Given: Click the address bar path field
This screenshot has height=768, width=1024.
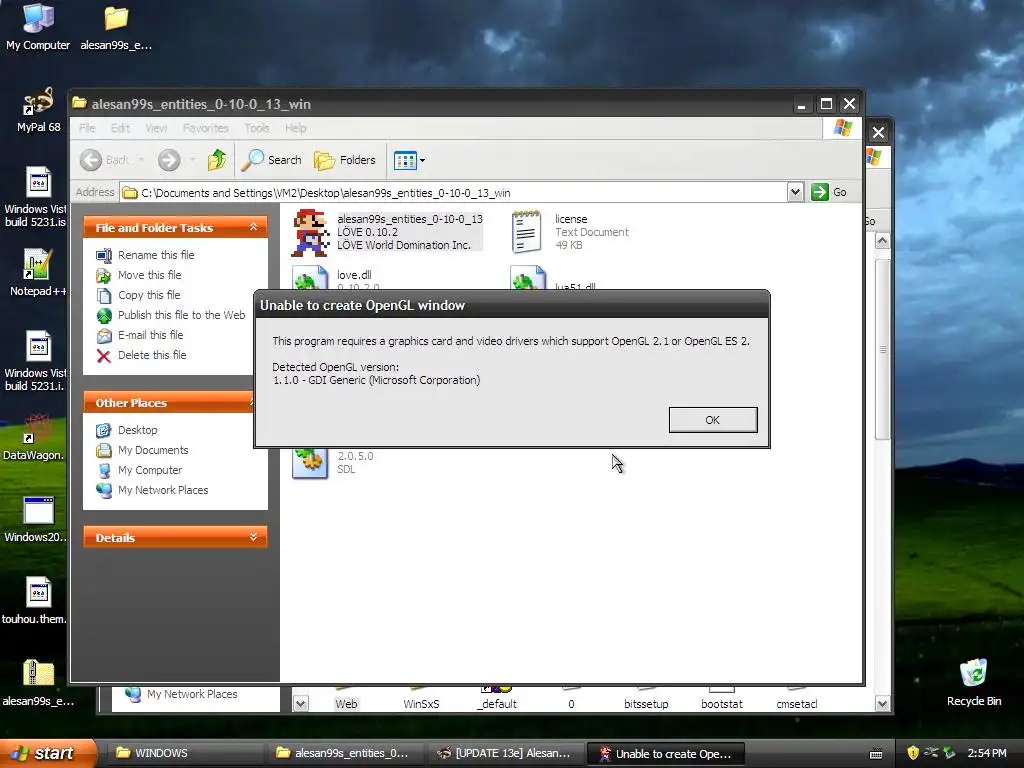Looking at the screenshot, I should click(454, 193).
